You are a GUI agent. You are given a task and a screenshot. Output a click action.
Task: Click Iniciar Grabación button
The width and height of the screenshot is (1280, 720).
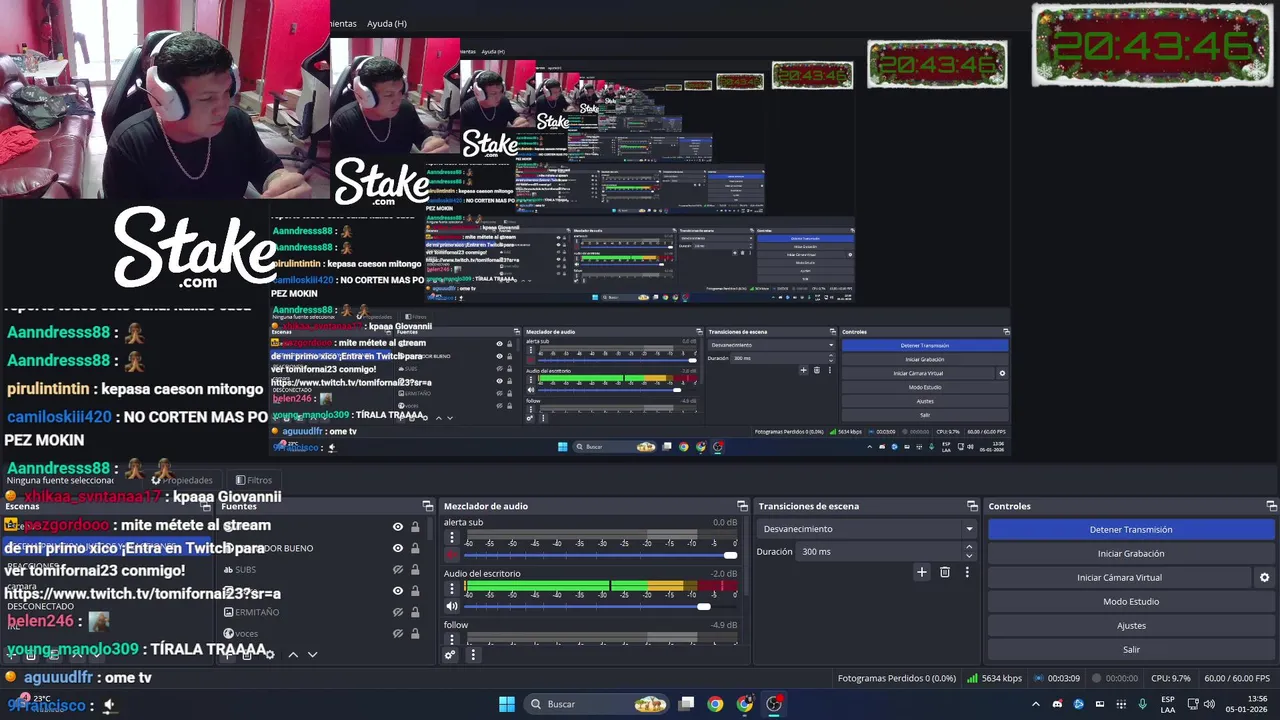(1131, 553)
